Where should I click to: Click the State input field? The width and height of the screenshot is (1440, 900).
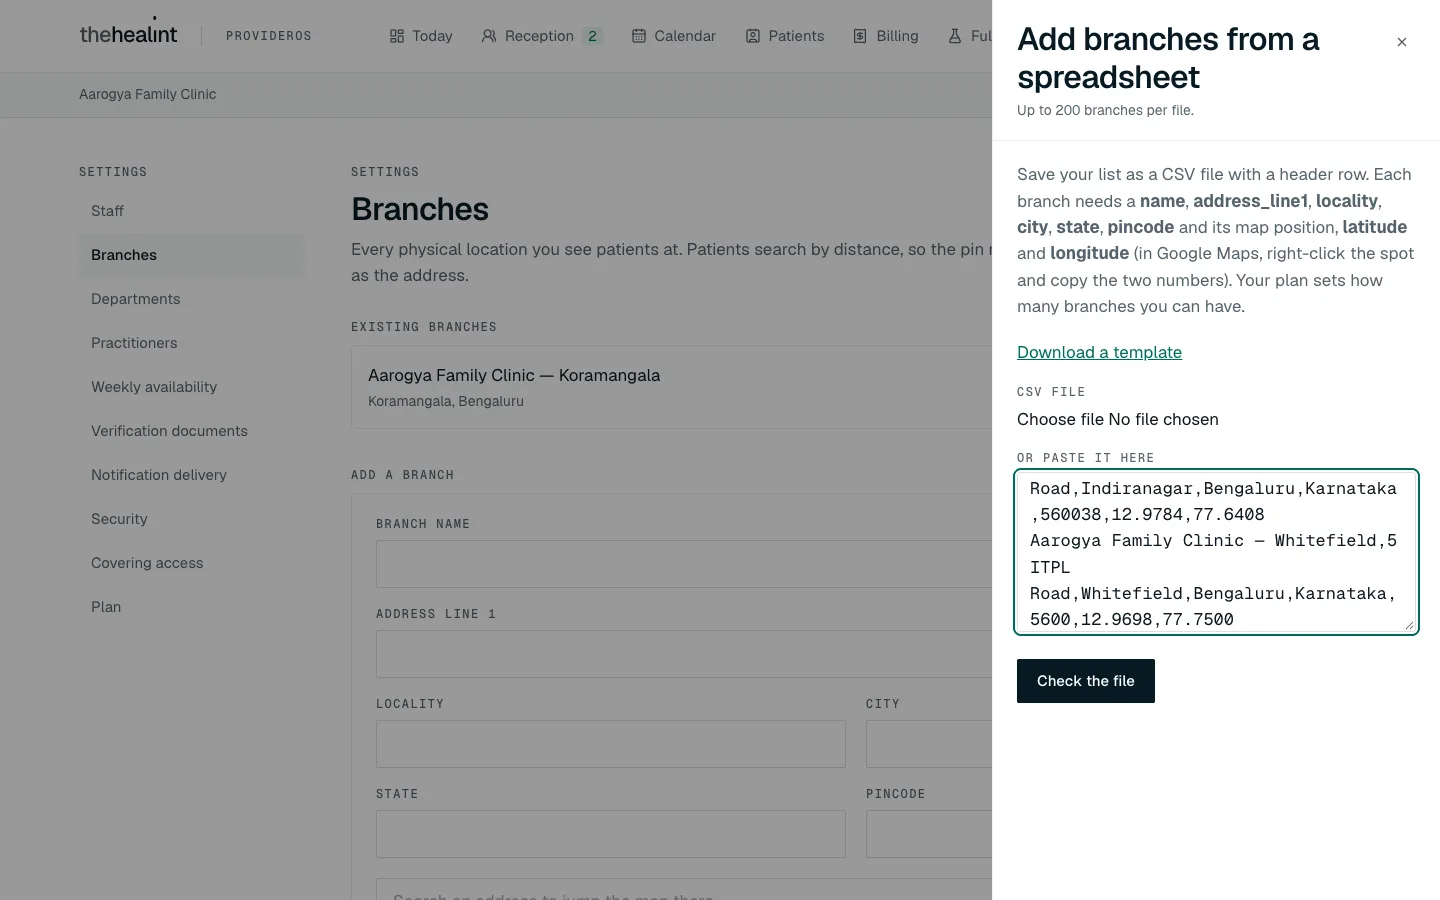coord(611,834)
